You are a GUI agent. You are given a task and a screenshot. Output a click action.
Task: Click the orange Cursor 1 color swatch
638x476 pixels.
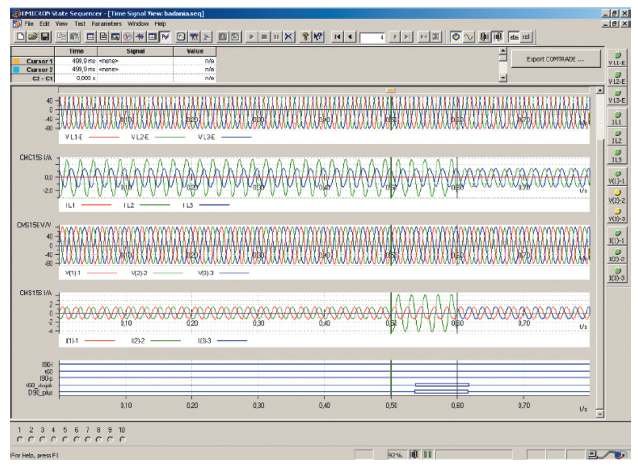(16, 61)
